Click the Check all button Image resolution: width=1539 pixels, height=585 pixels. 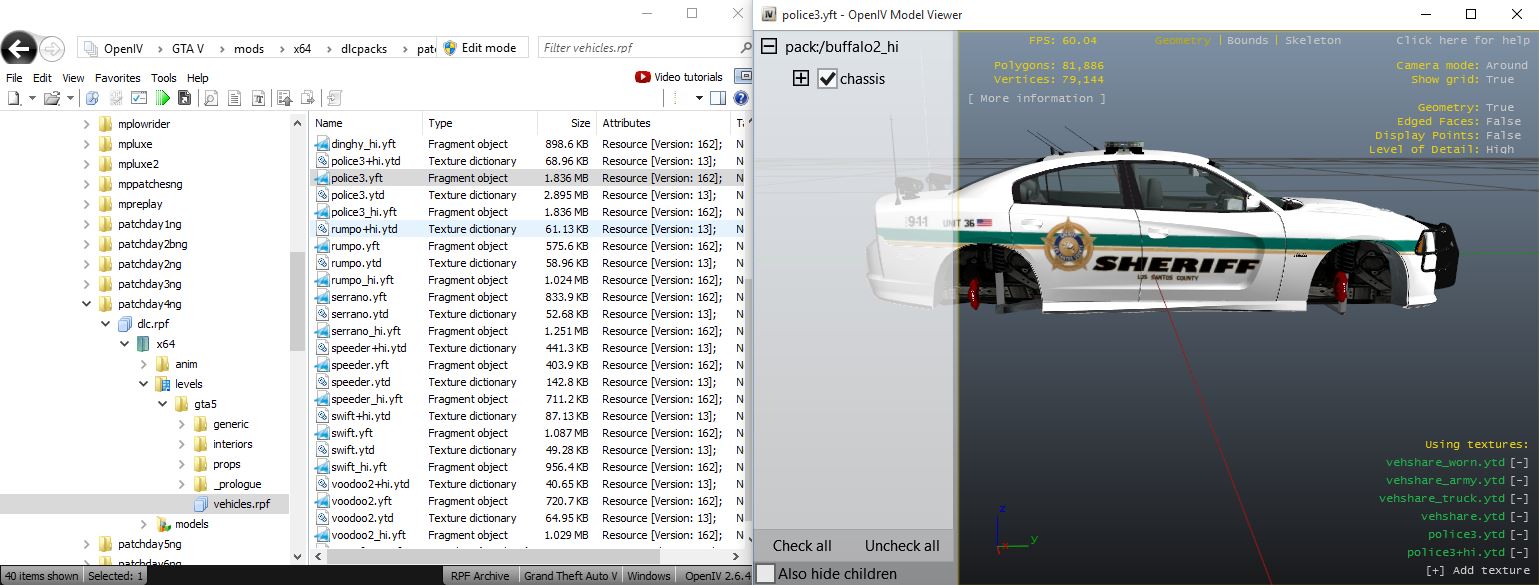coord(802,545)
